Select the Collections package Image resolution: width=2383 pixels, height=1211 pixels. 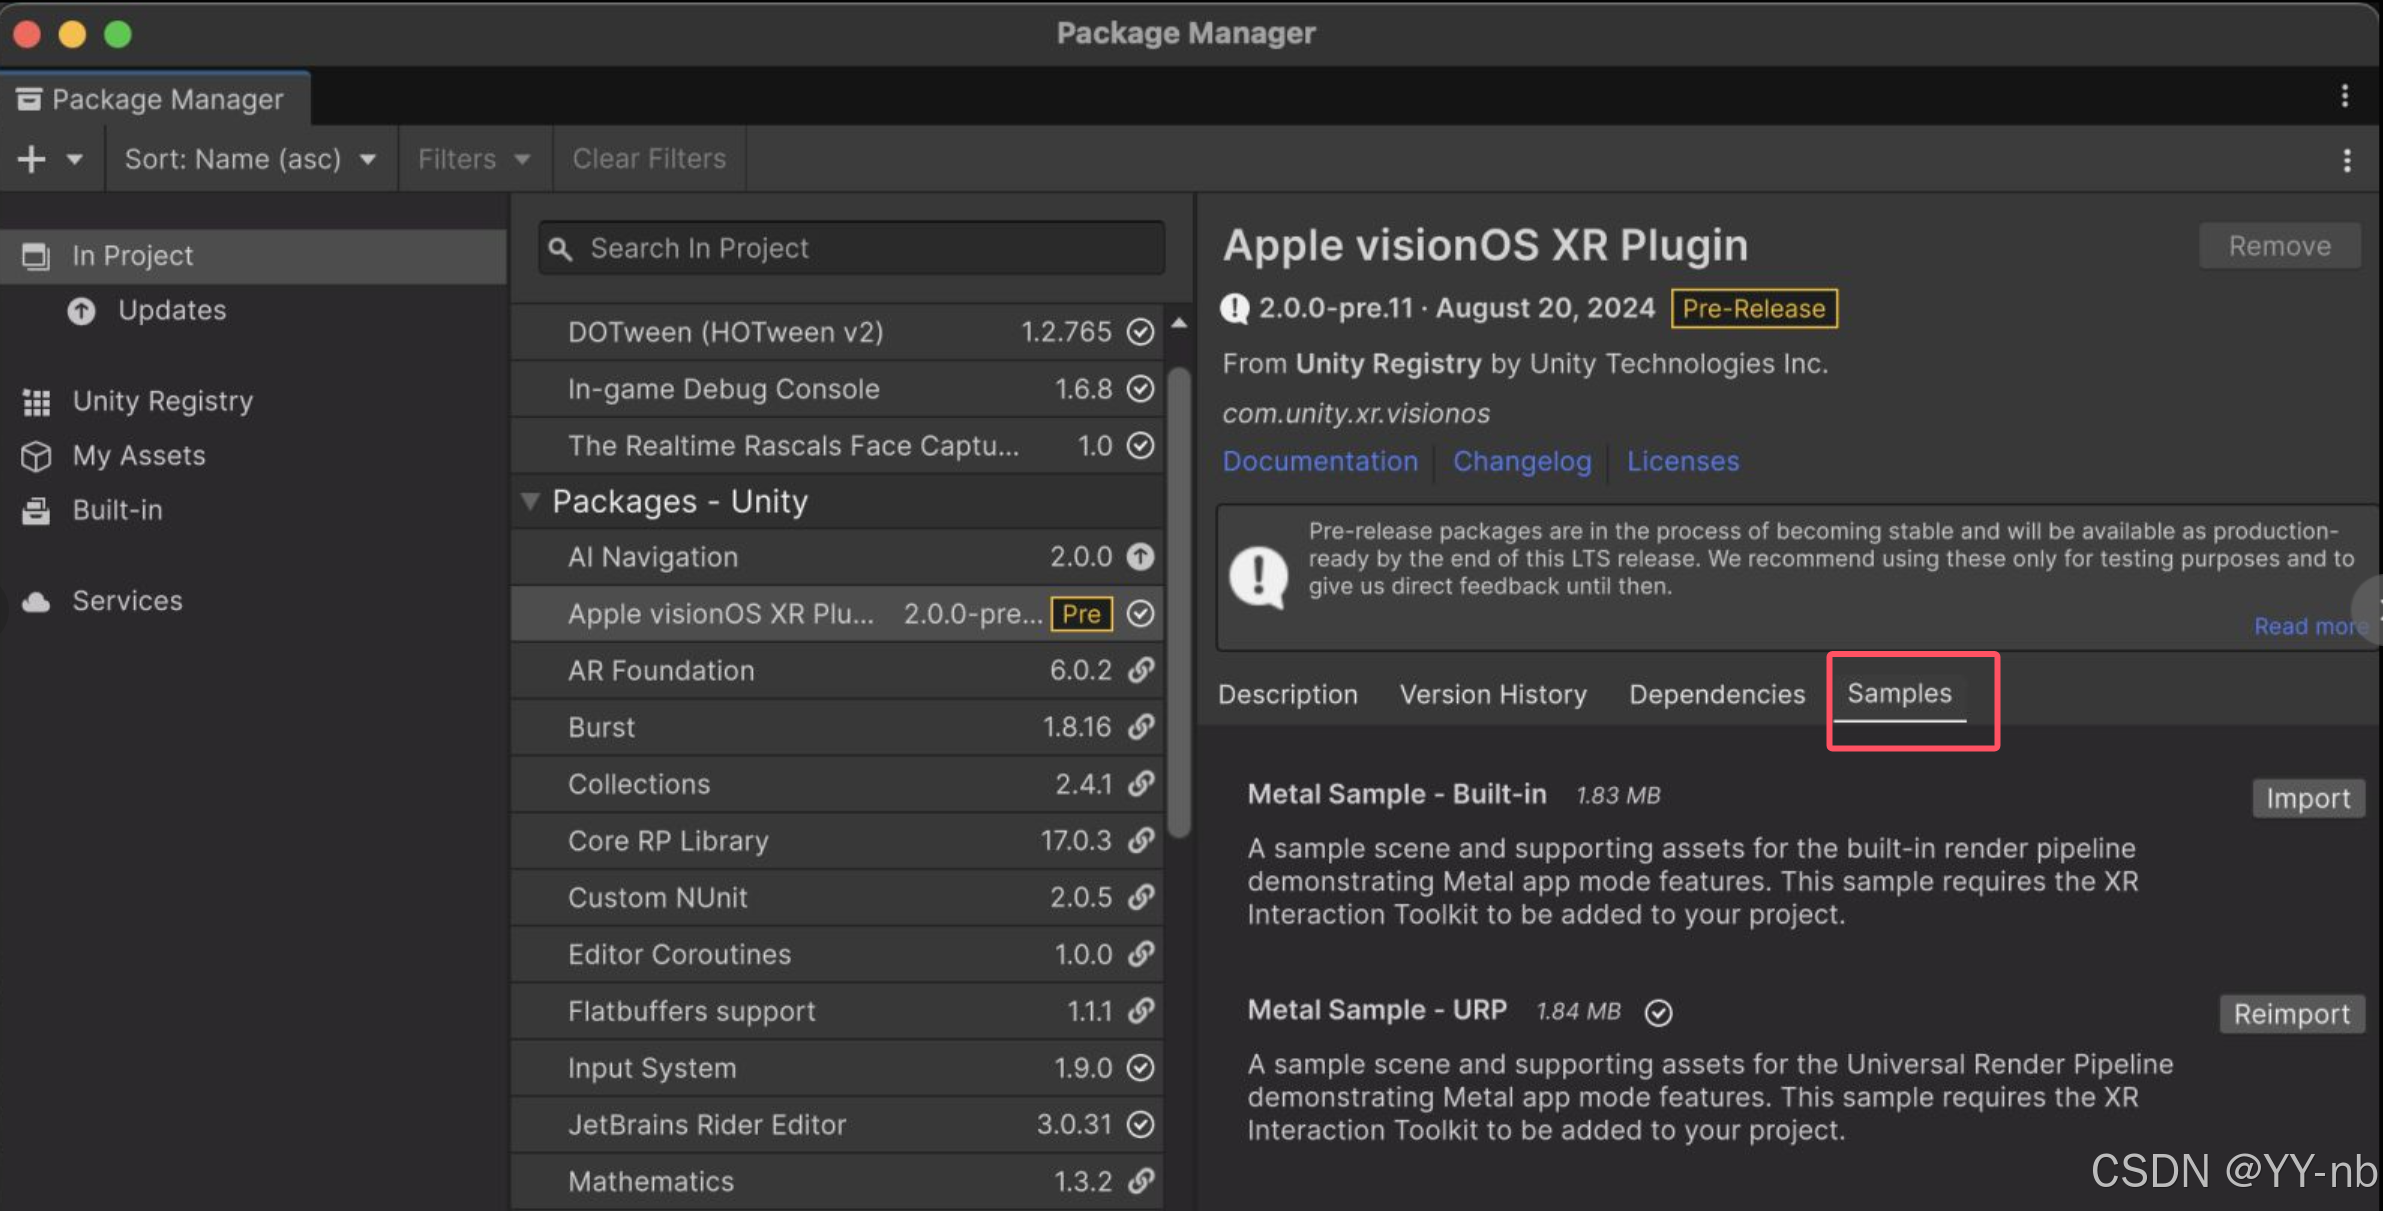(x=838, y=785)
